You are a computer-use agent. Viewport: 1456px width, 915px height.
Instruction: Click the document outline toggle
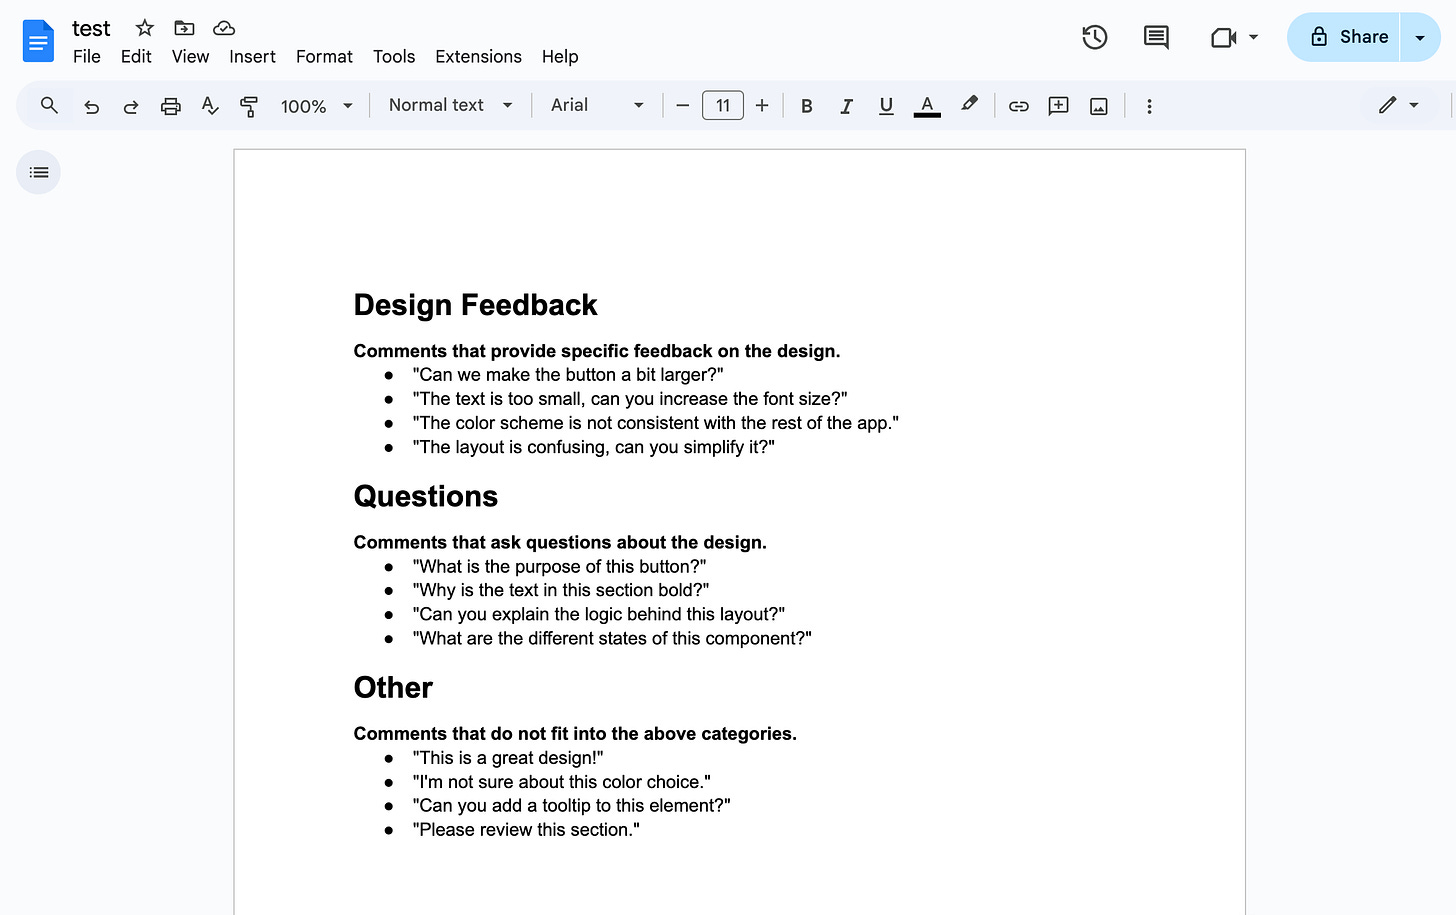click(38, 172)
